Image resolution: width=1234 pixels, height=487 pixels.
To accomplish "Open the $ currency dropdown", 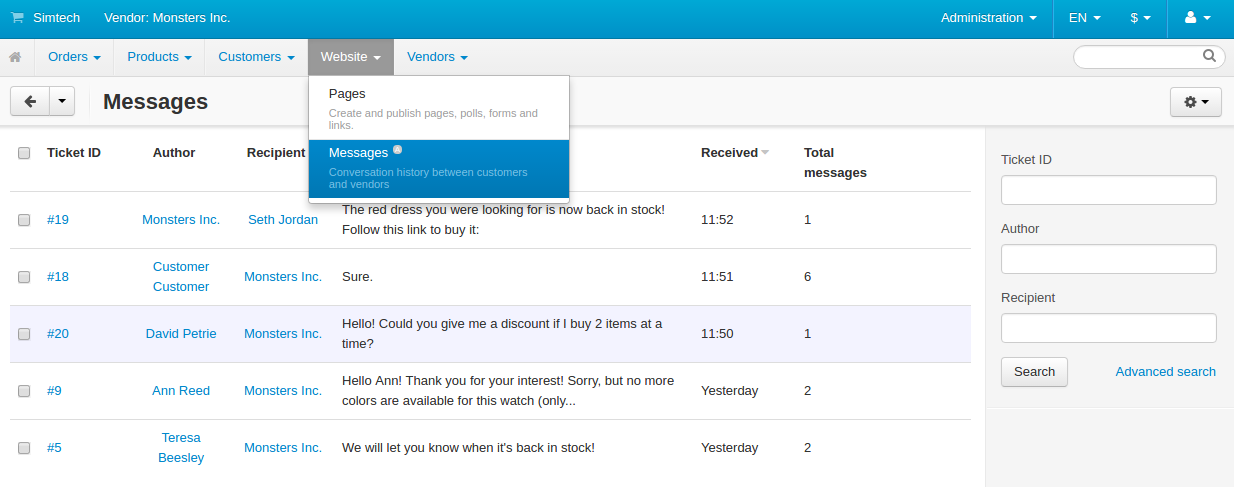I will pyautogui.click(x=1140, y=18).
